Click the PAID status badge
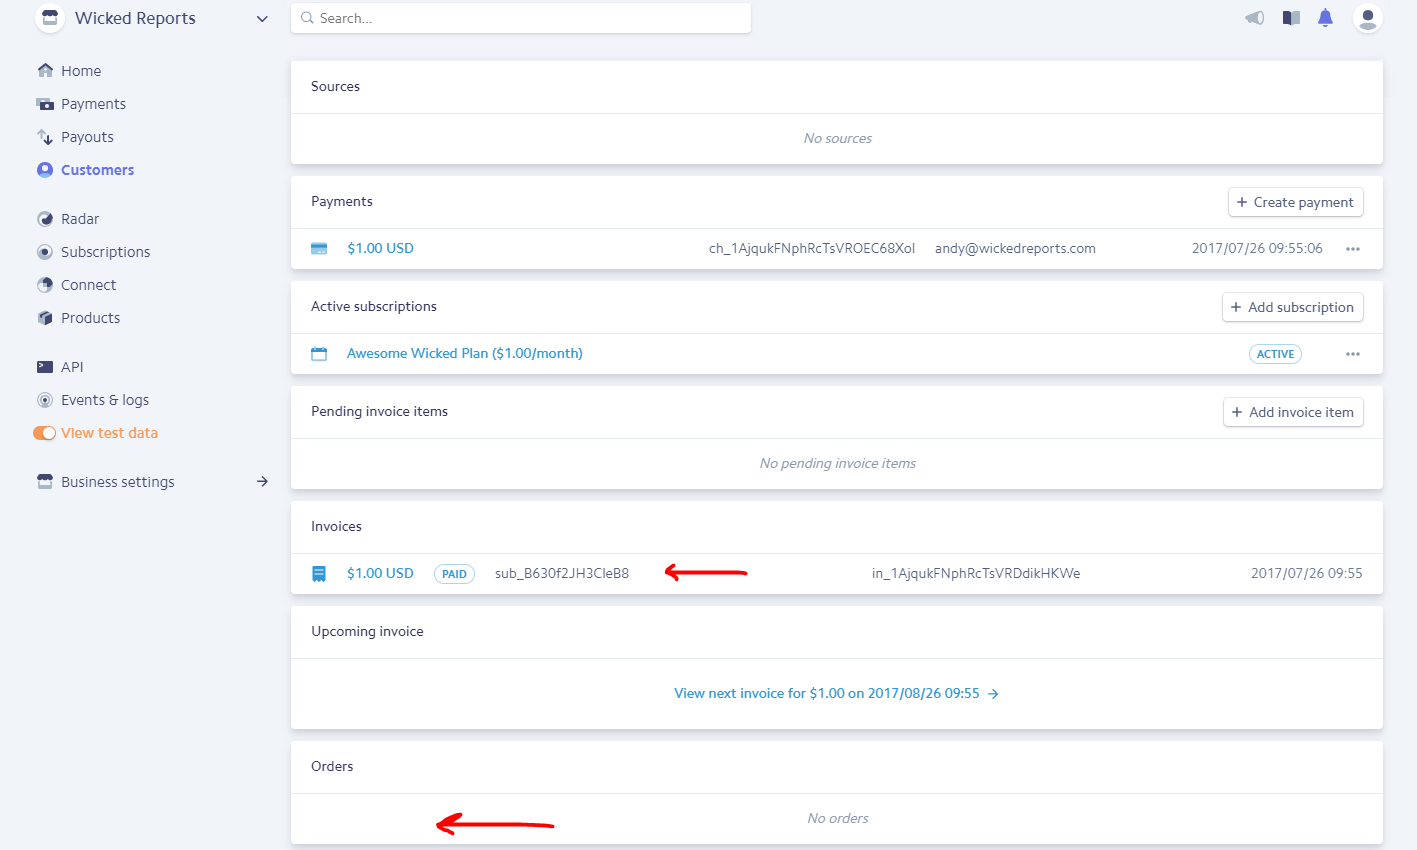This screenshot has height=850, width=1417. pyautogui.click(x=454, y=574)
